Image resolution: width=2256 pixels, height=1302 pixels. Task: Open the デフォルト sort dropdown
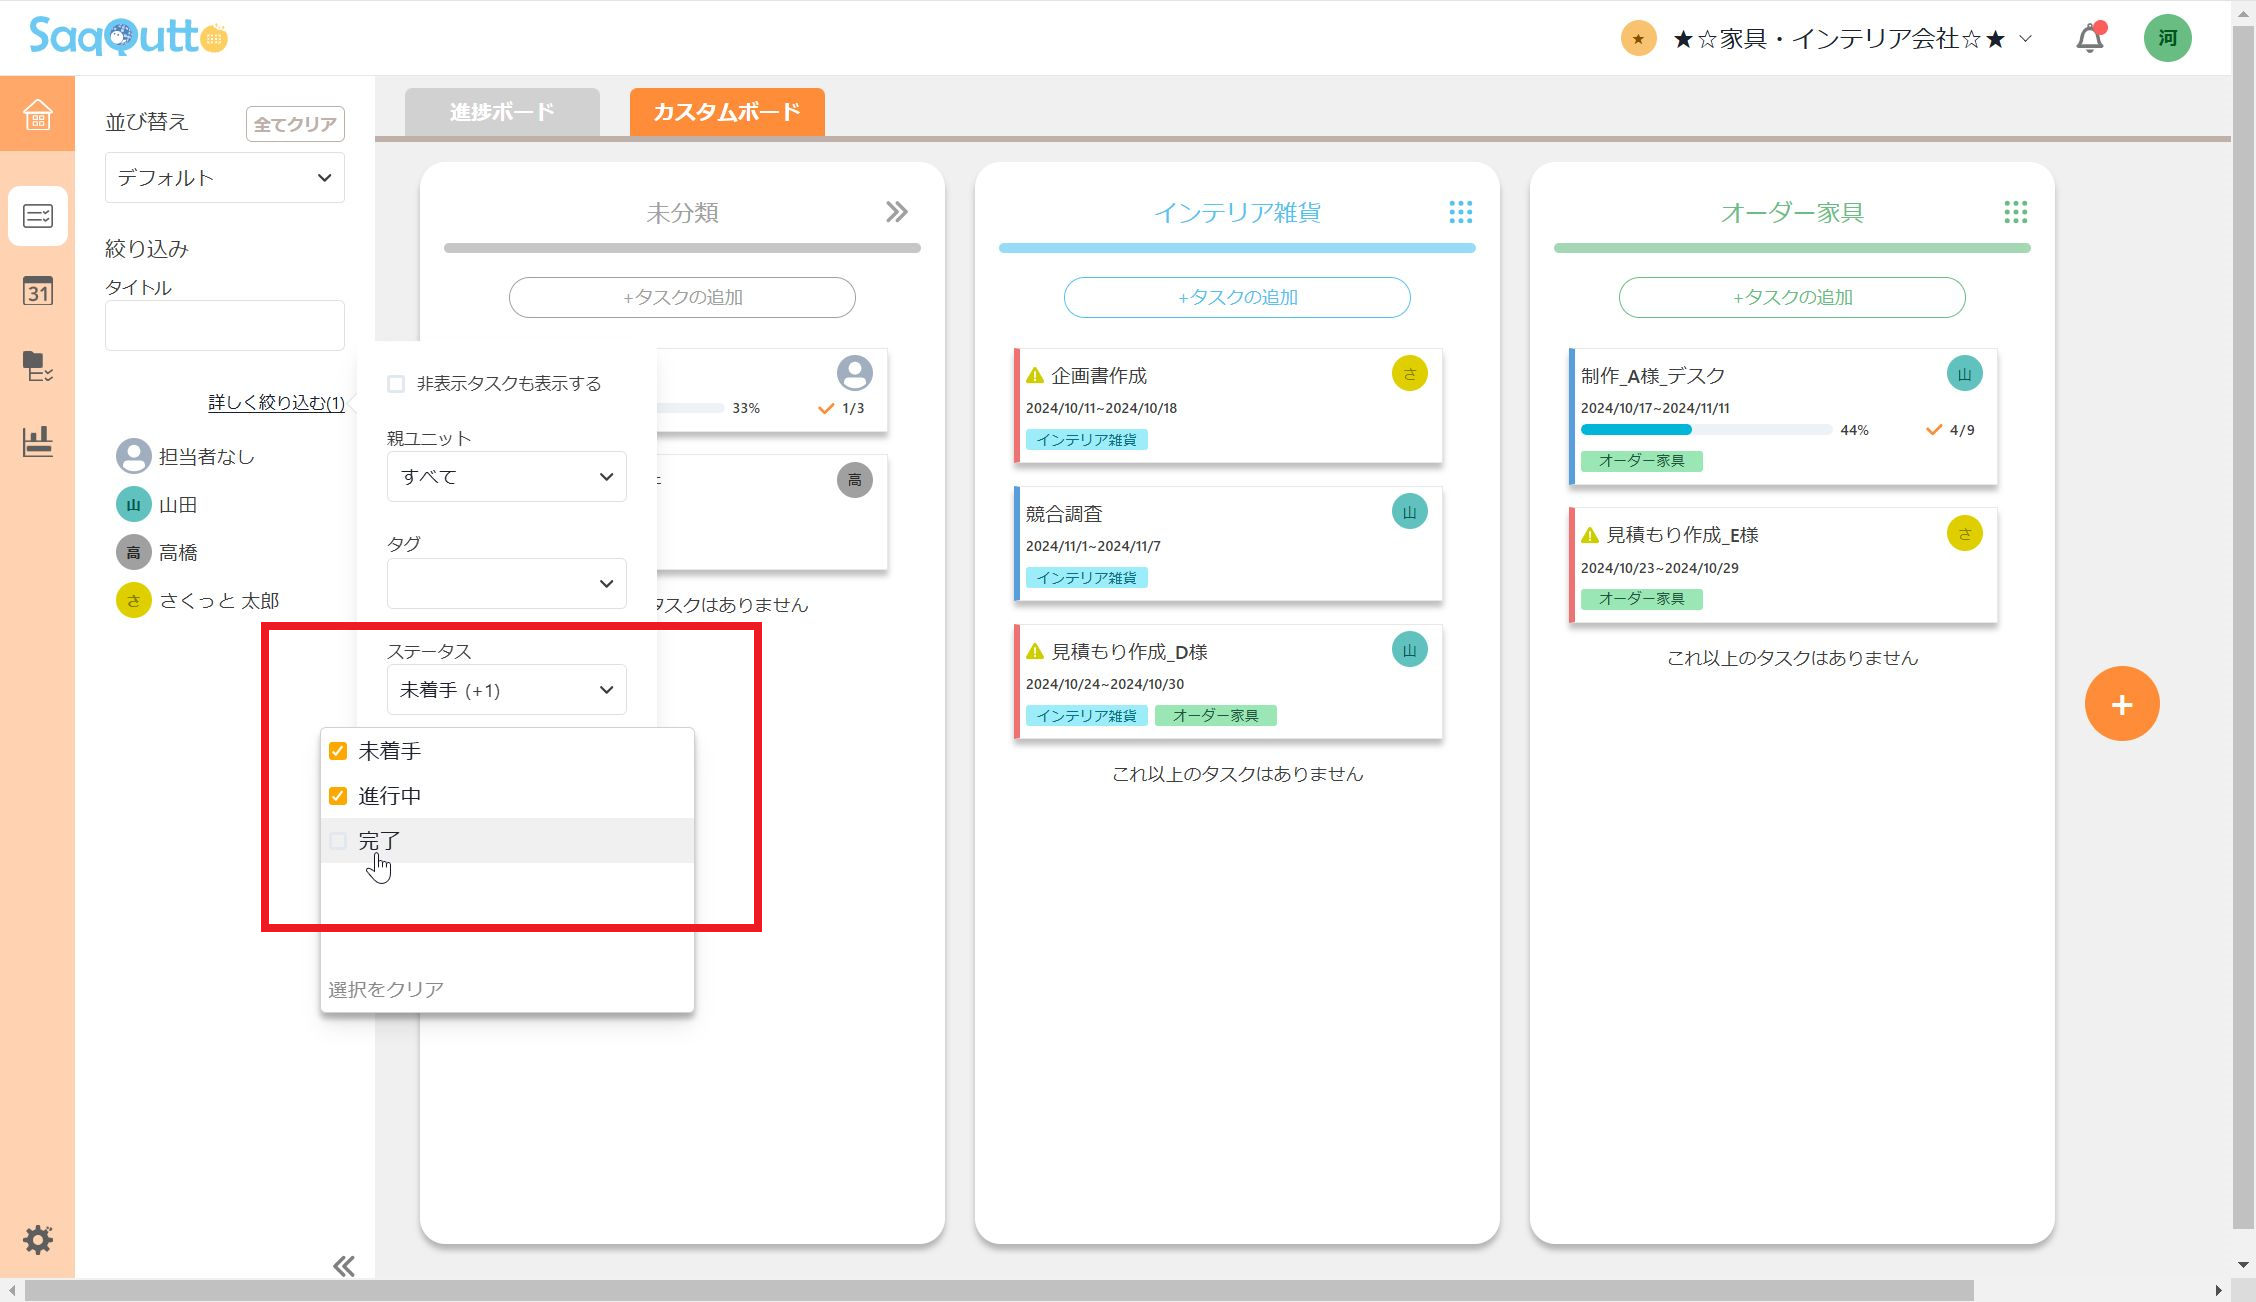tap(224, 177)
